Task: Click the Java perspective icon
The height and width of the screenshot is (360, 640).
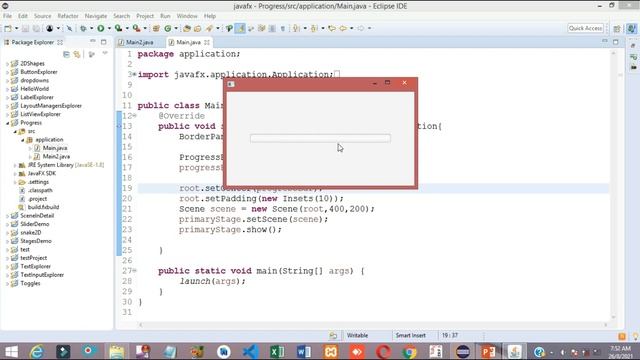Action: [631, 28]
